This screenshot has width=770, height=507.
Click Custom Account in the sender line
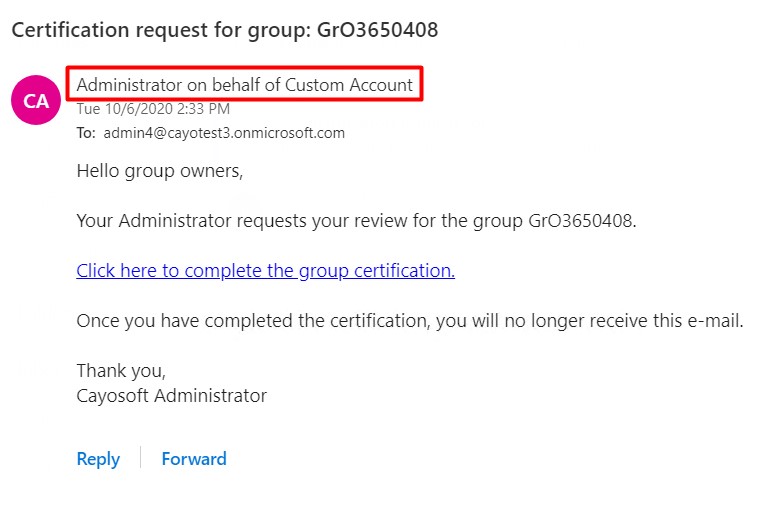point(349,85)
